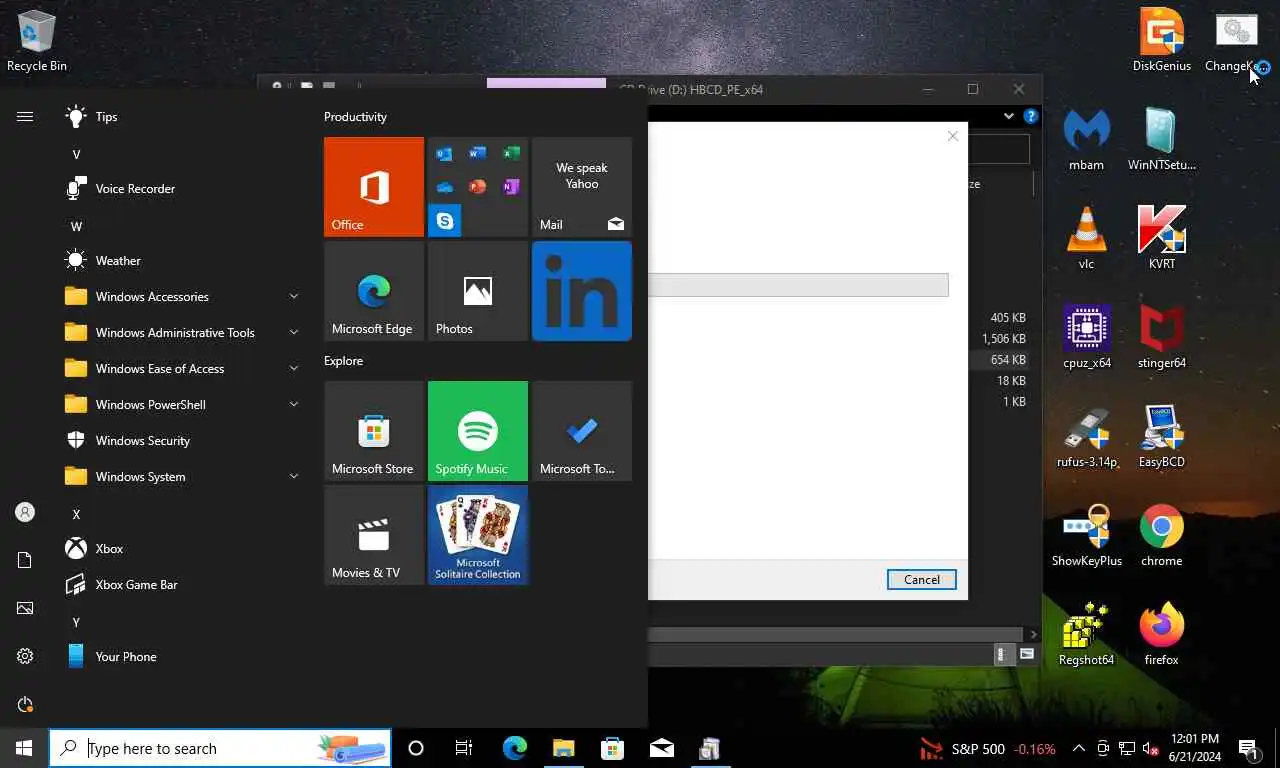Launch Spotify Music tile
This screenshot has height=768, width=1280.
click(478, 431)
